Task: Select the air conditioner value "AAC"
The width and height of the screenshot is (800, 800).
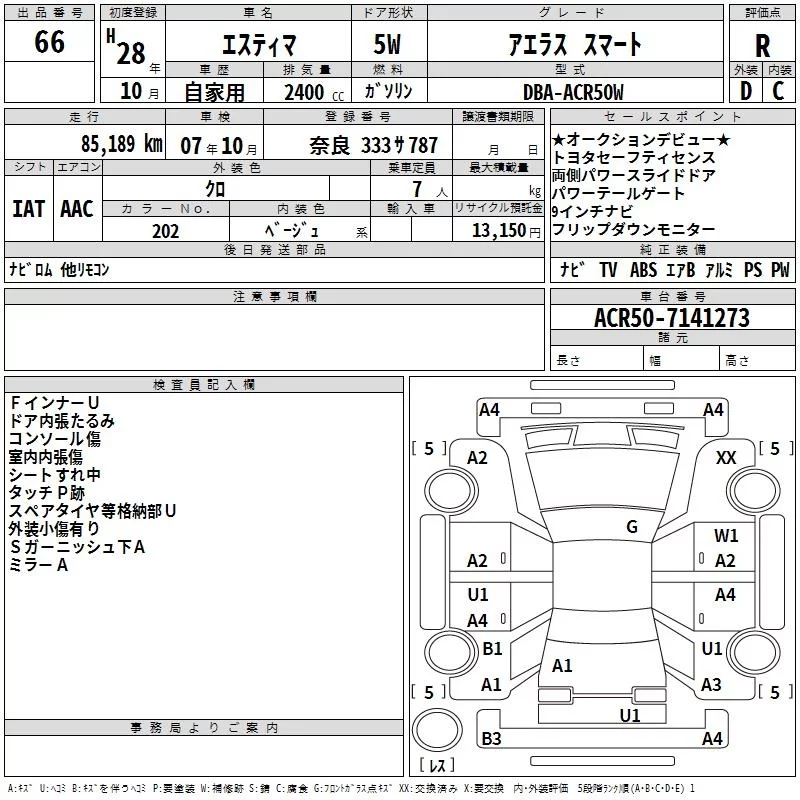Action: tap(77, 209)
